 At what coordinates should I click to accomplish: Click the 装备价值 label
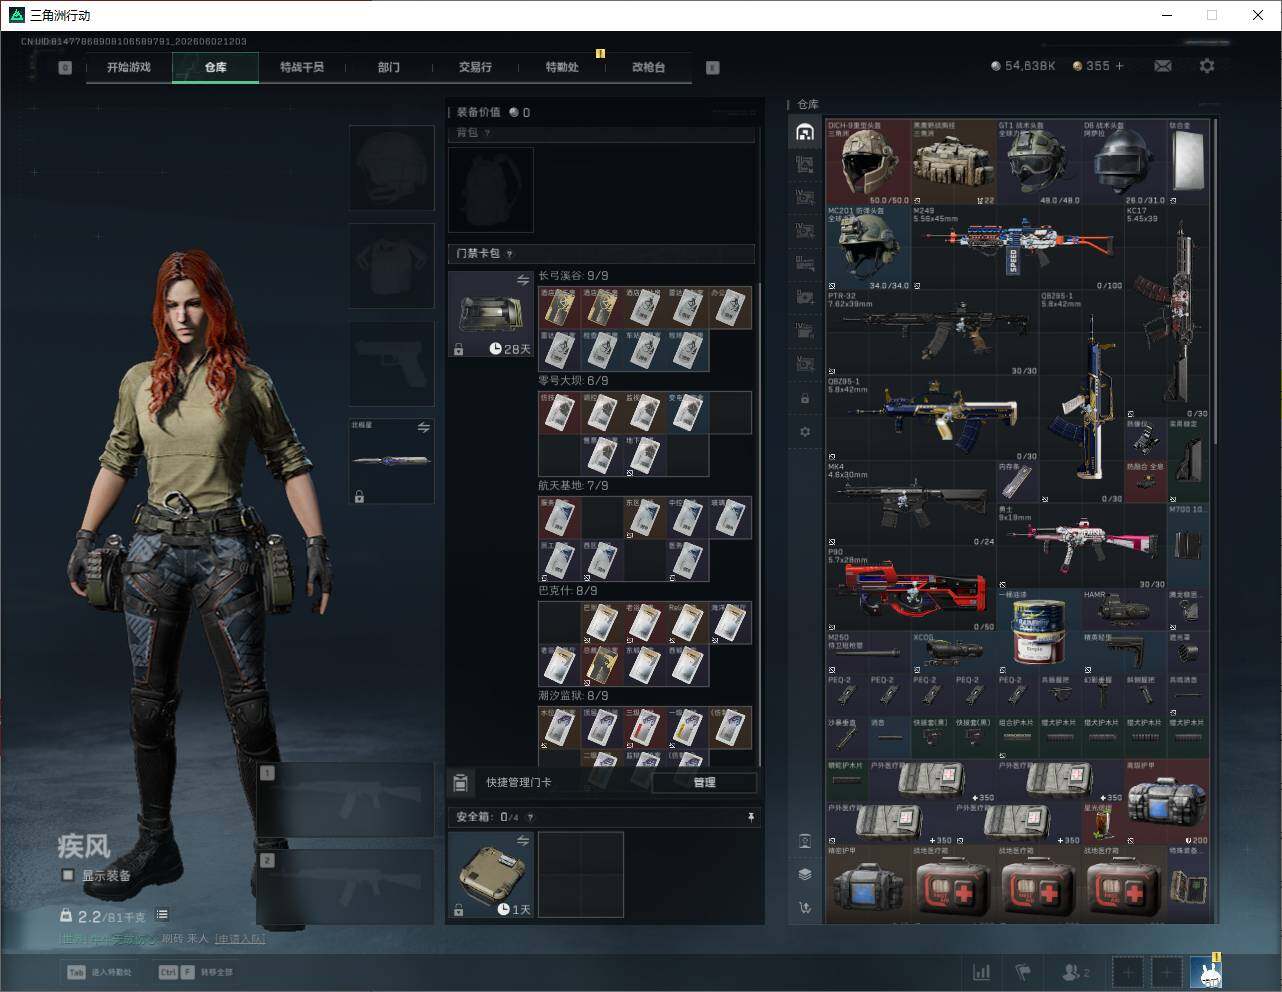pyautogui.click(x=478, y=112)
